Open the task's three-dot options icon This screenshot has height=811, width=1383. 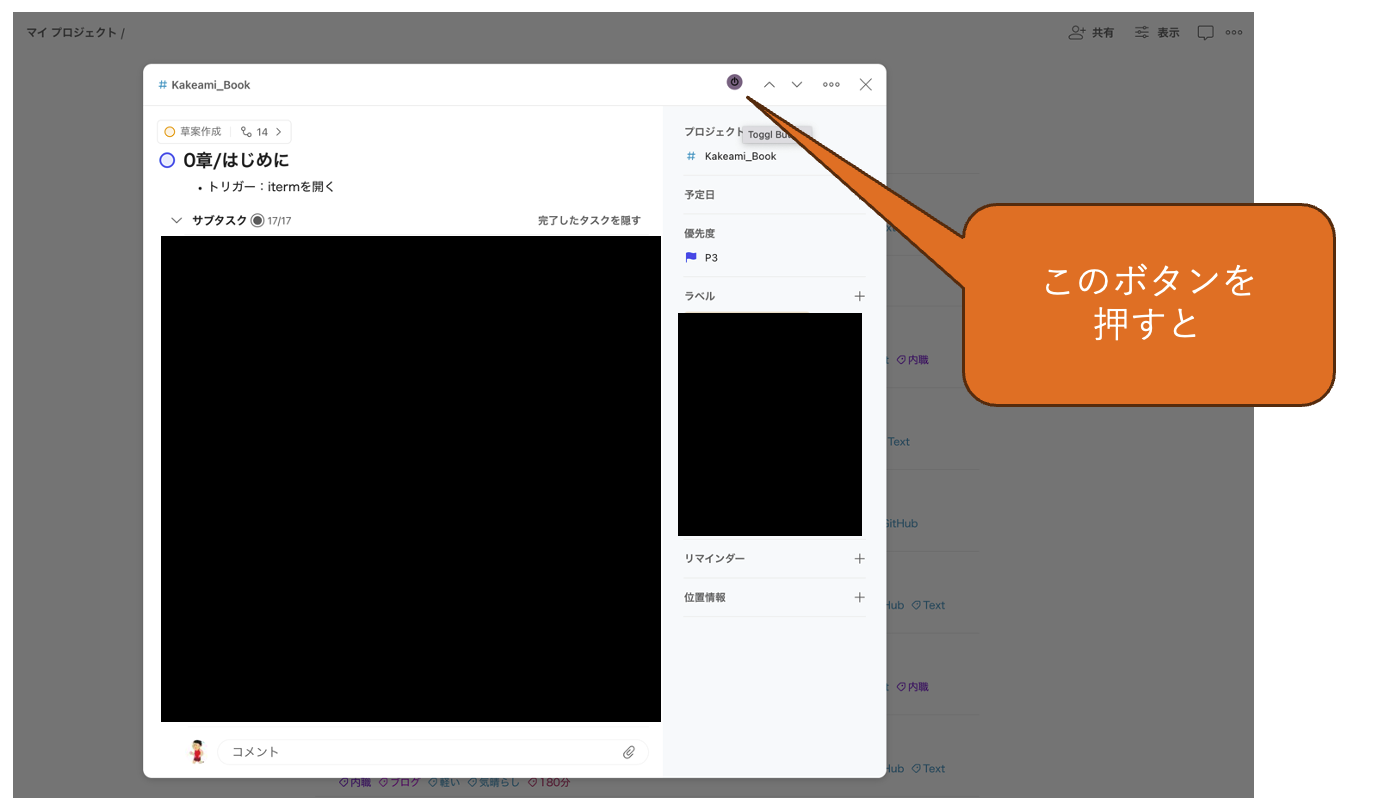tap(831, 84)
